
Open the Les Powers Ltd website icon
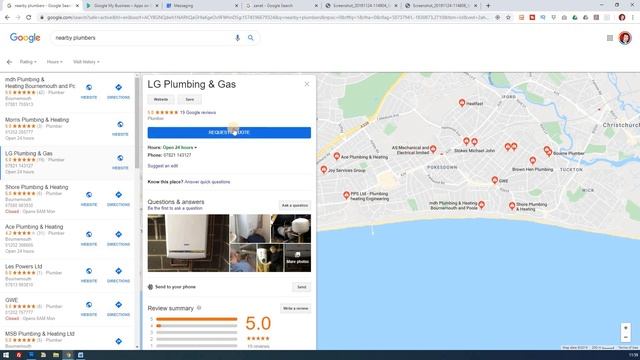point(89,271)
